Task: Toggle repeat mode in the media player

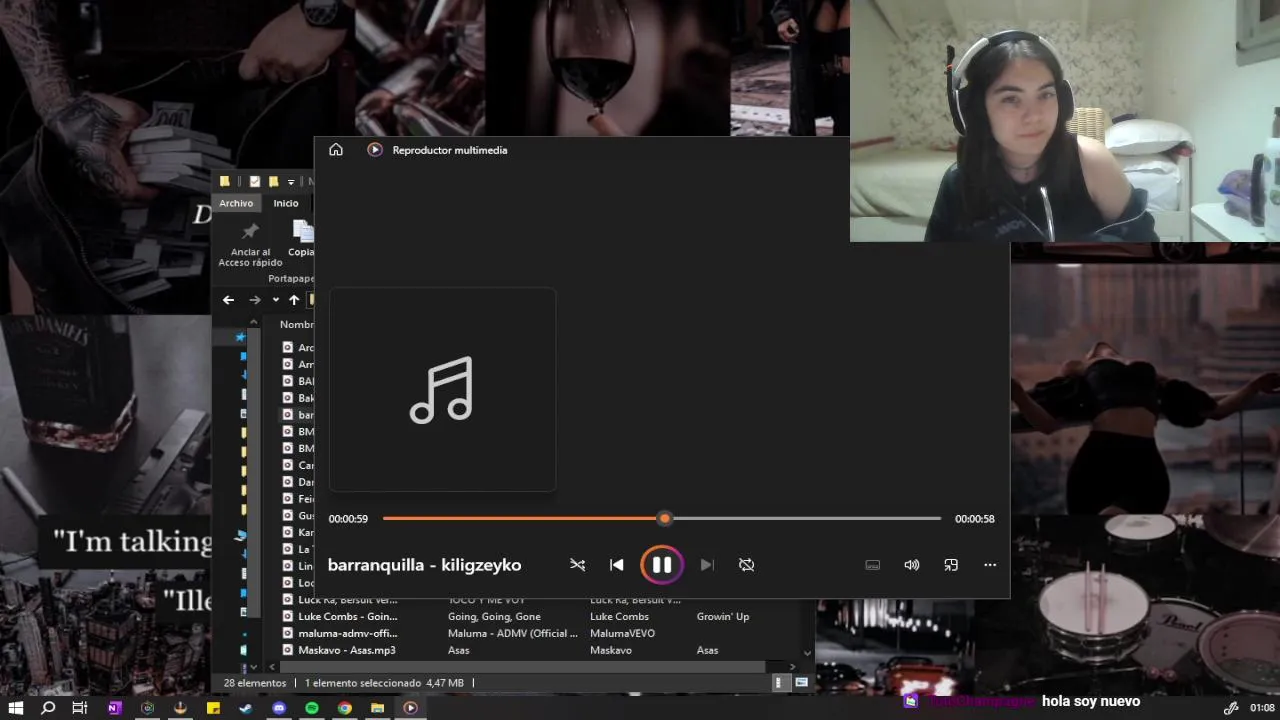Action: click(746, 565)
